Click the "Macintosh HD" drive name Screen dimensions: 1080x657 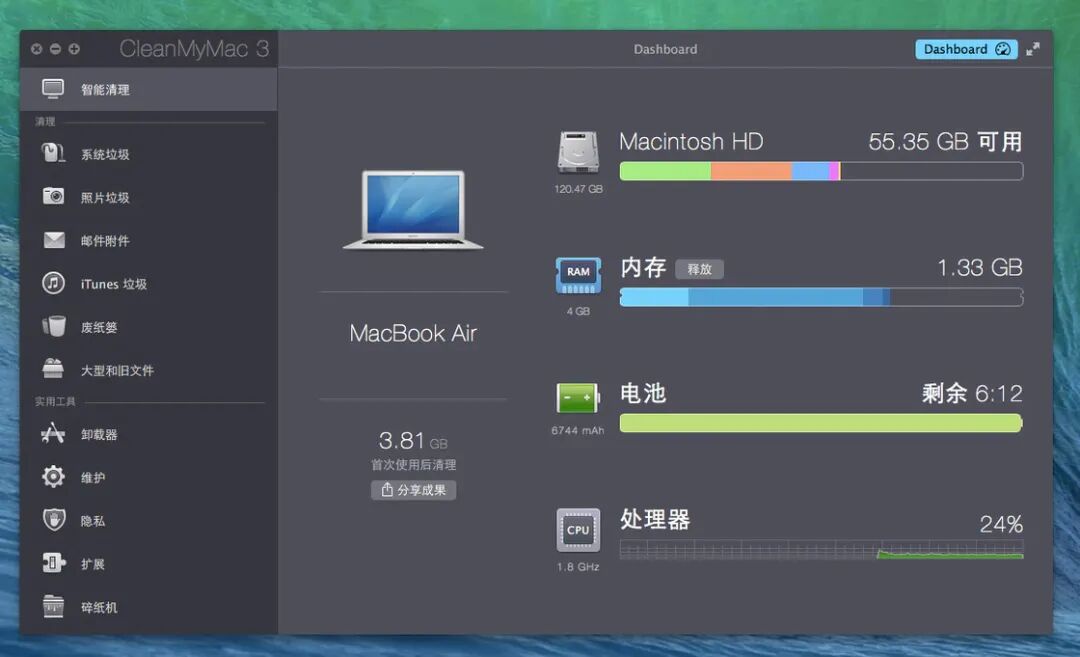(691, 142)
